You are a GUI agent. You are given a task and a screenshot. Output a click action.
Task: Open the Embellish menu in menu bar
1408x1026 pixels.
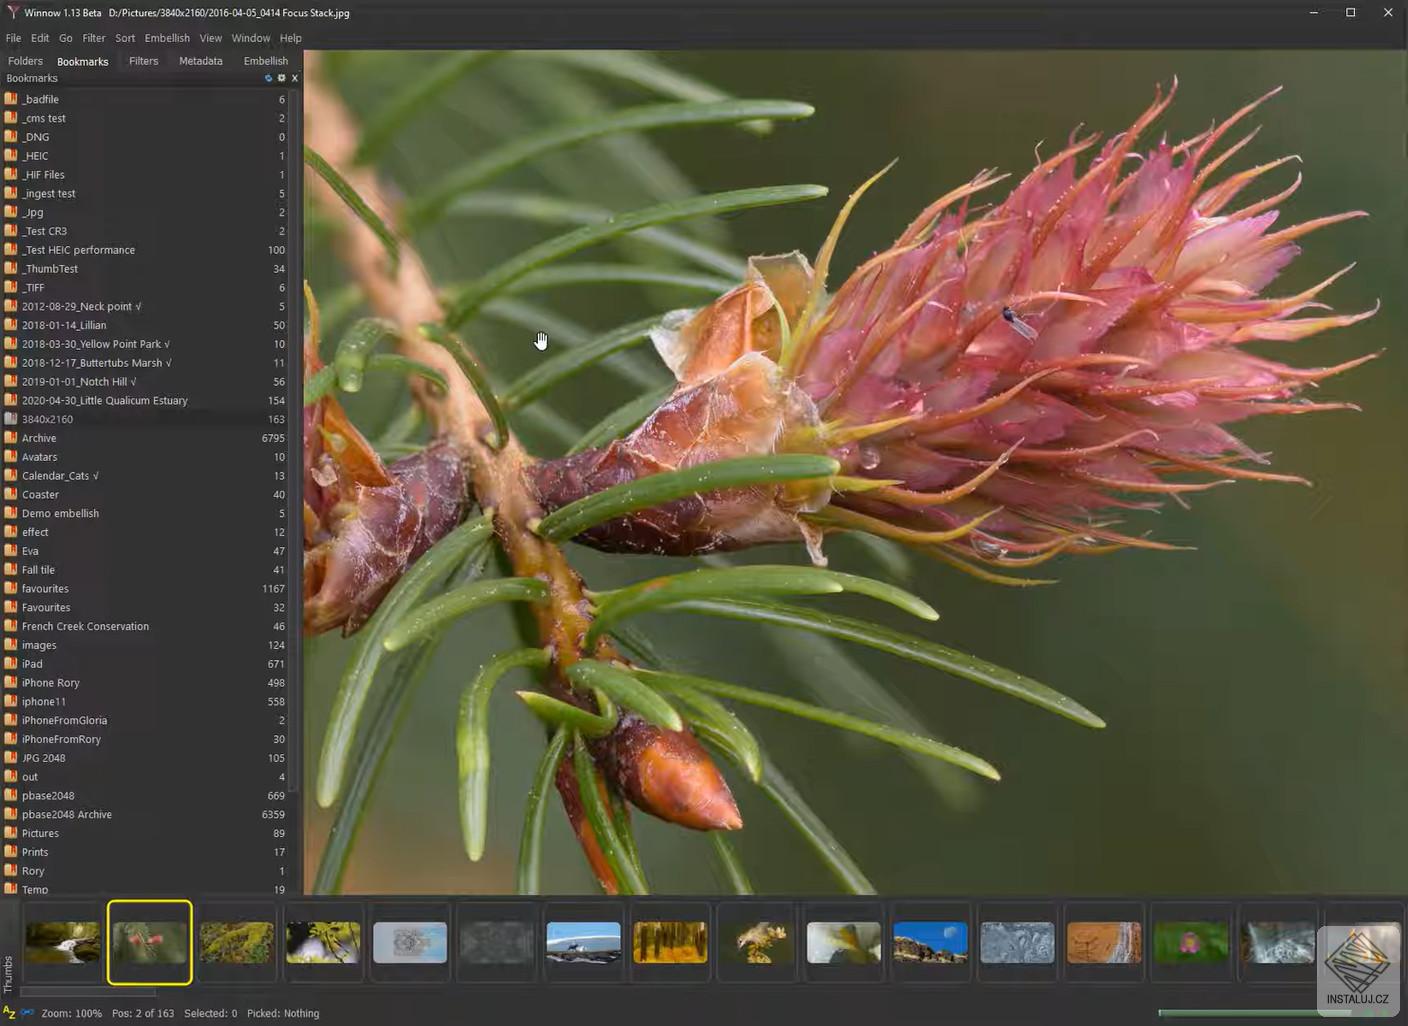coord(166,38)
